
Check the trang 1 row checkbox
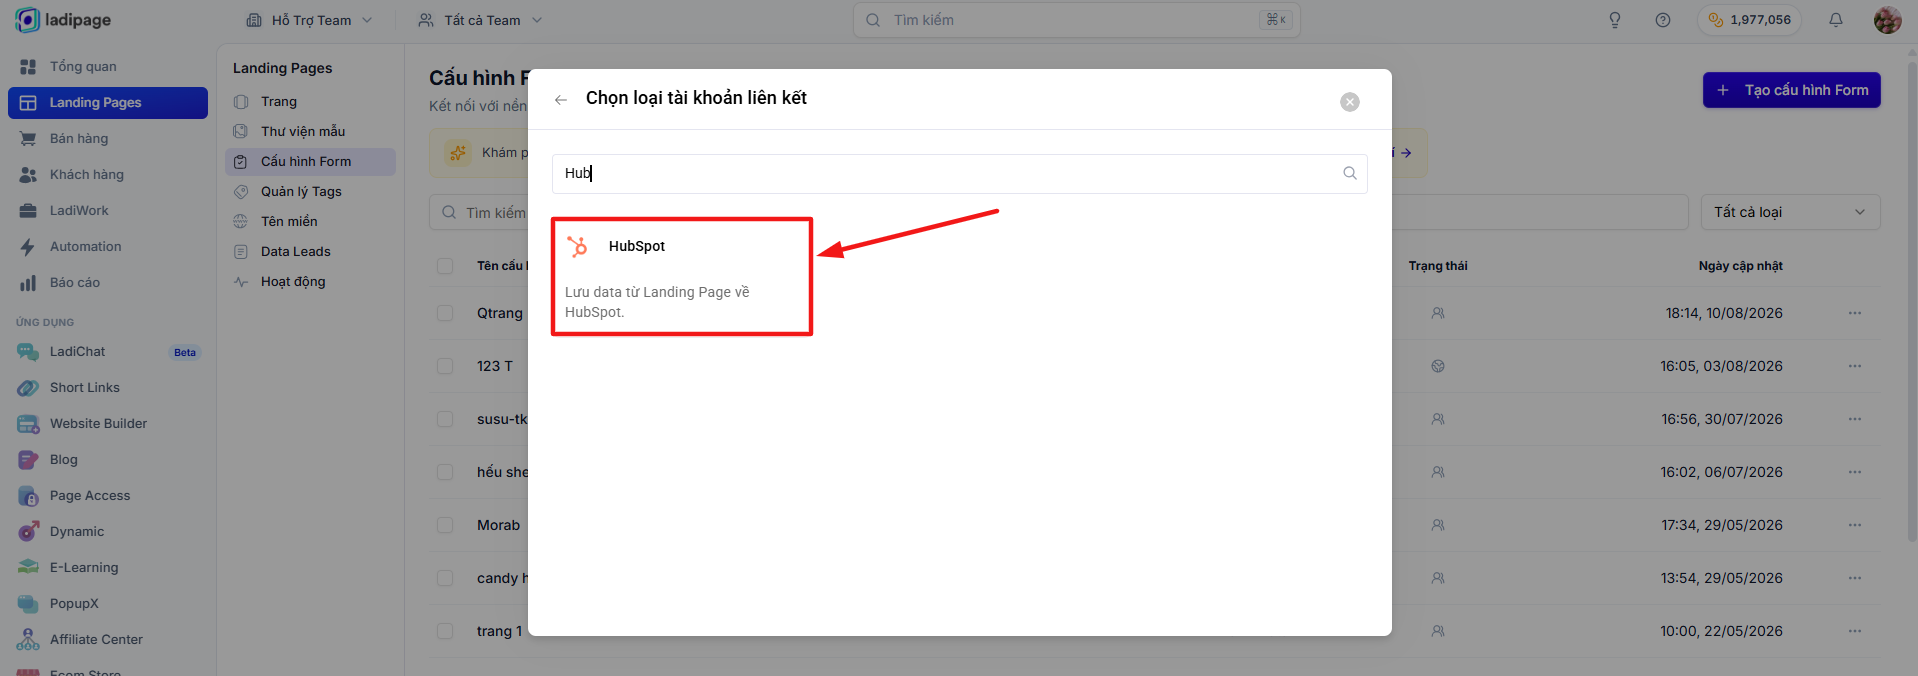pos(445,631)
